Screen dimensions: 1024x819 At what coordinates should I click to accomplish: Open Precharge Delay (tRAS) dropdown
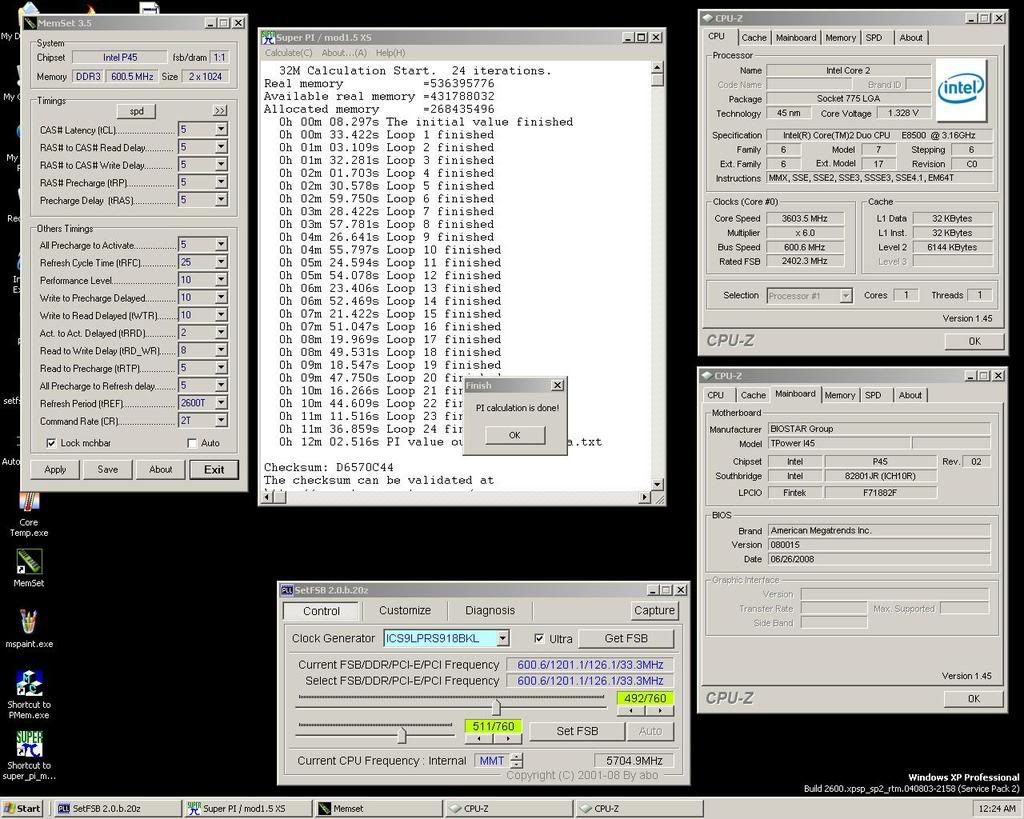coord(221,200)
